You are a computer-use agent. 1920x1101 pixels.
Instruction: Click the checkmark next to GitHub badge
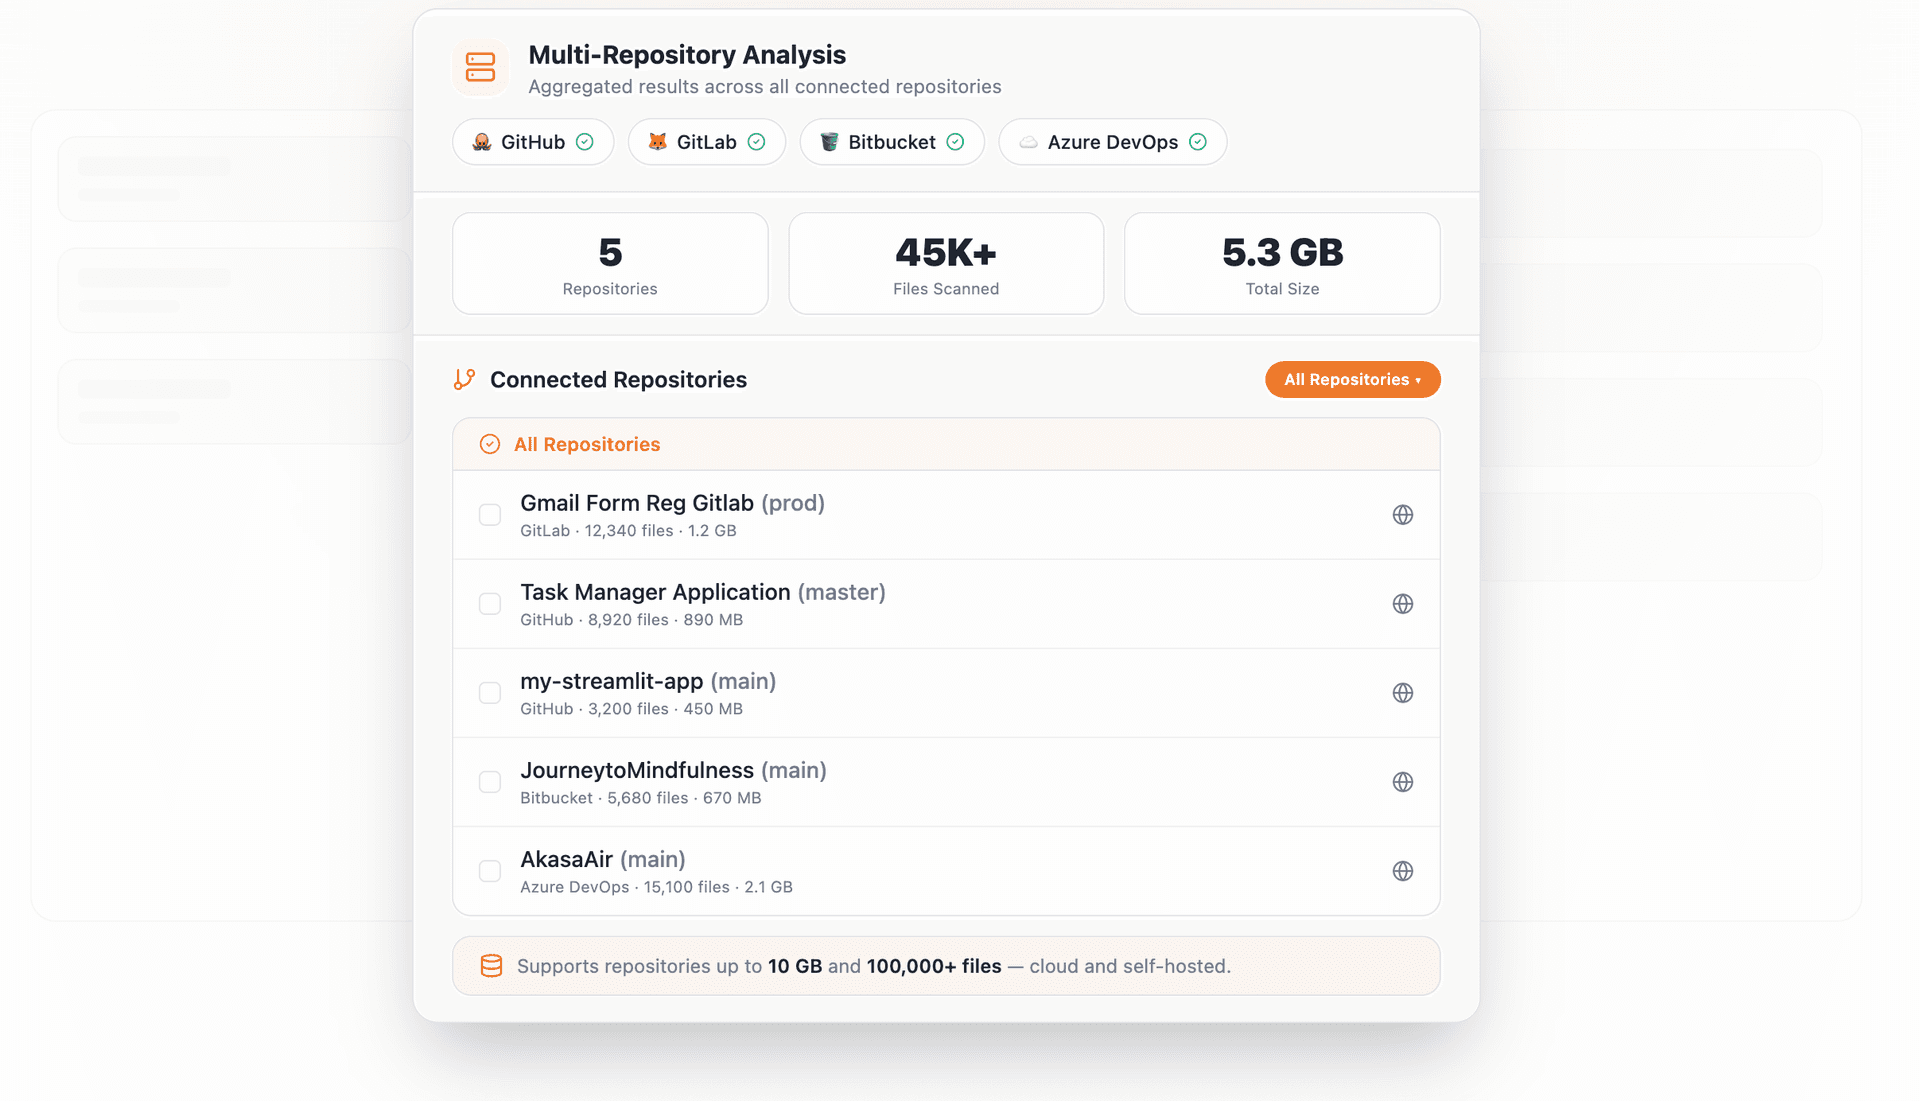click(x=584, y=142)
